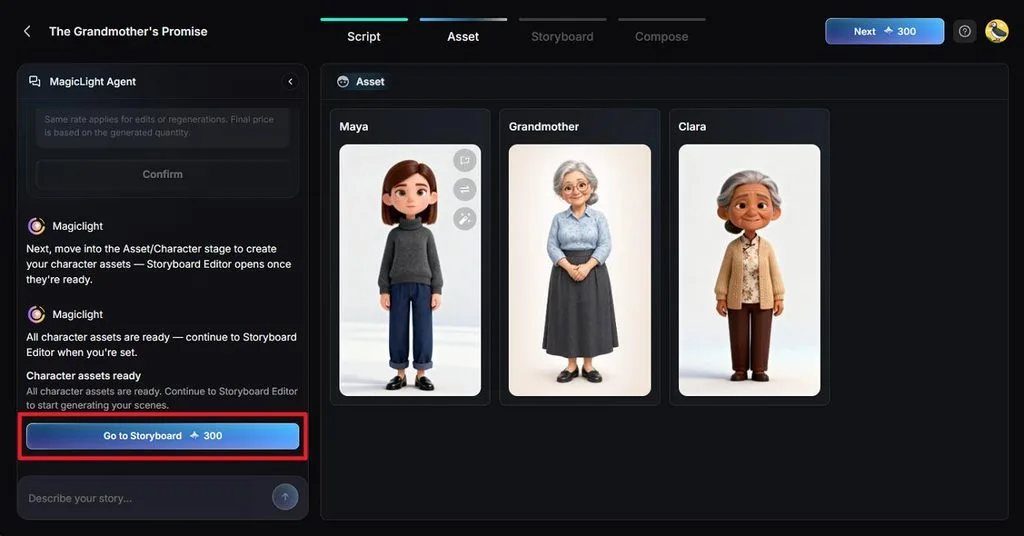Switch to the Asset tab
The height and width of the screenshot is (536, 1024).
(x=463, y=37)
